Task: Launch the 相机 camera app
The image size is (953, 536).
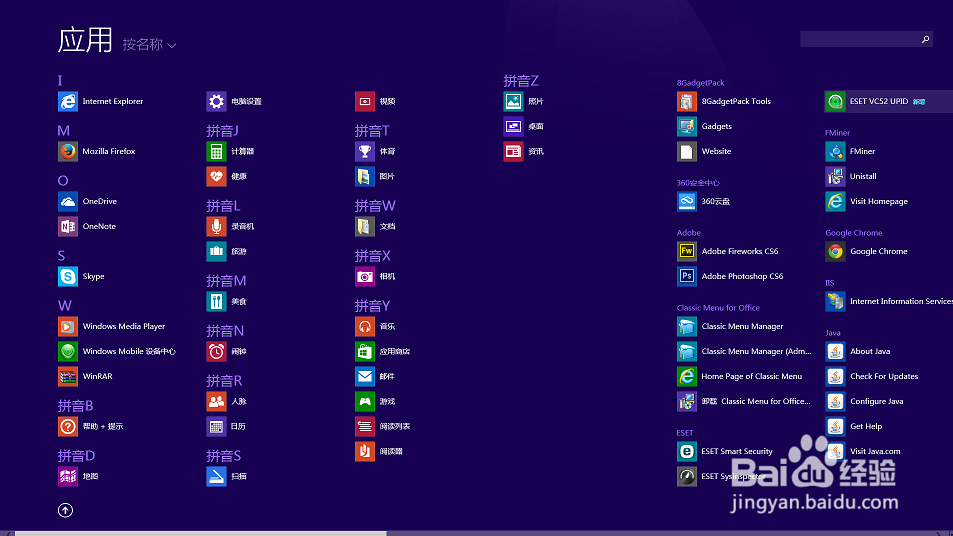Action: (376, 277)
